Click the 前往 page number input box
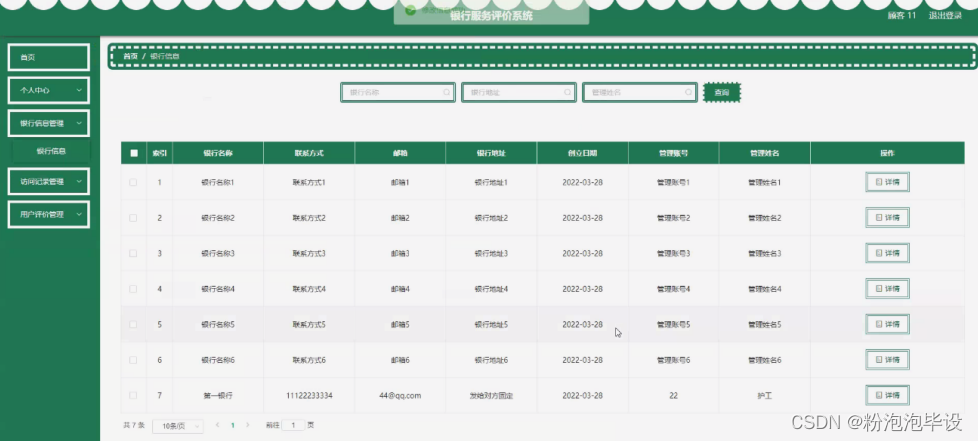This screenshot has width=978, height=441. click(293, 425)
